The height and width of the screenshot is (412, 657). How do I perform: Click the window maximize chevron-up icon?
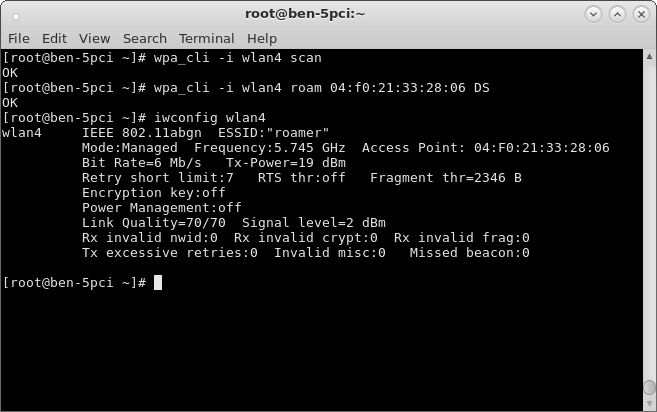tap(617, 14)
